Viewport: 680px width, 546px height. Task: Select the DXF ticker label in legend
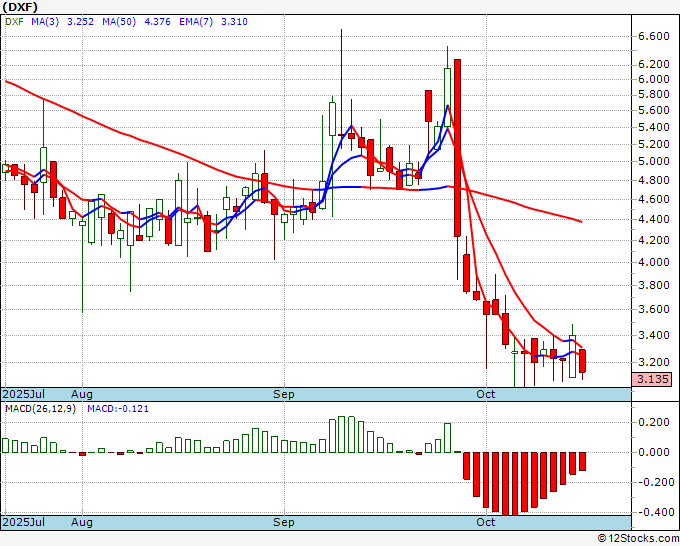pos(14,21)
